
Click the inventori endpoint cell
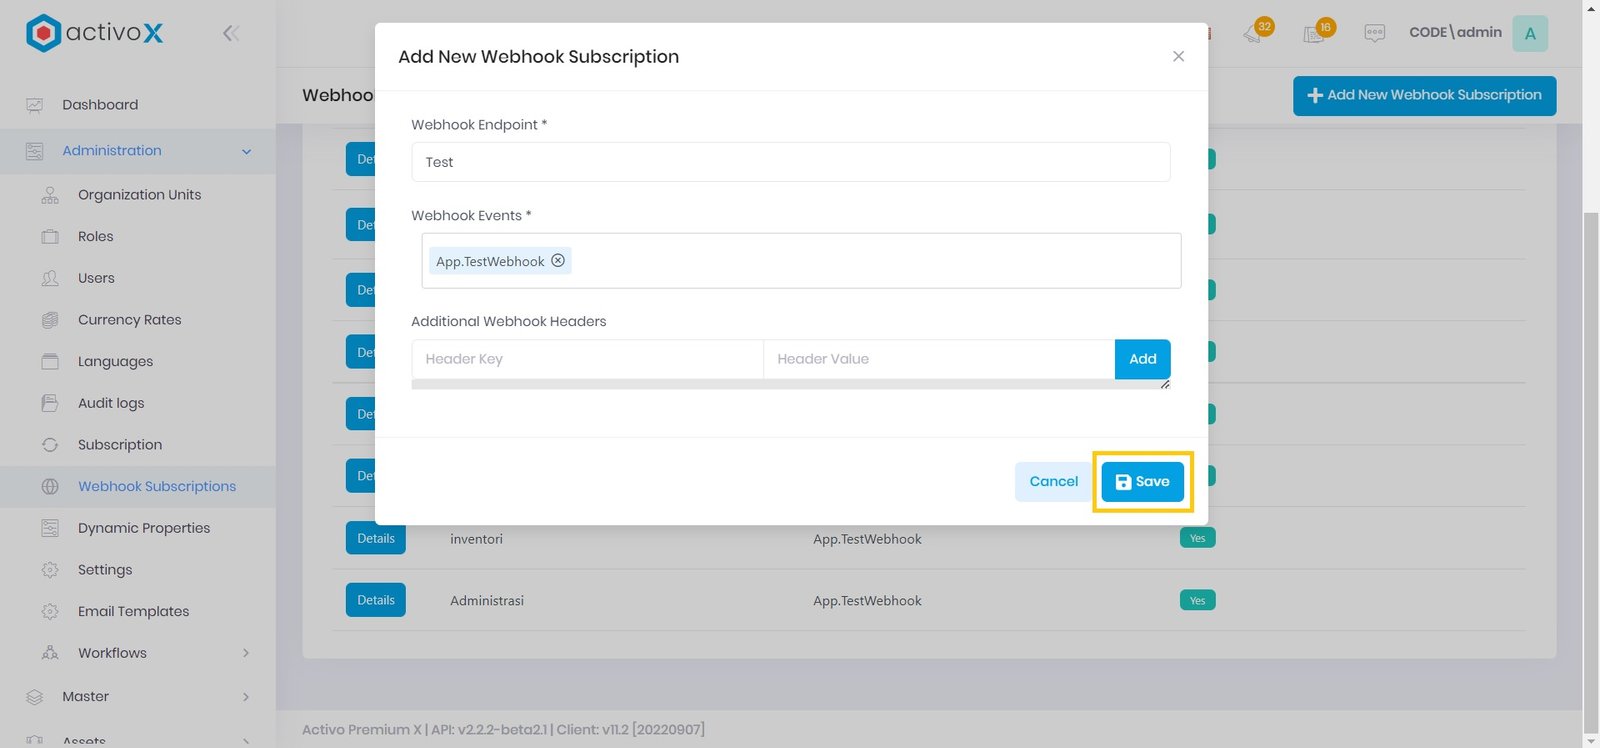[x=476, y=539]
